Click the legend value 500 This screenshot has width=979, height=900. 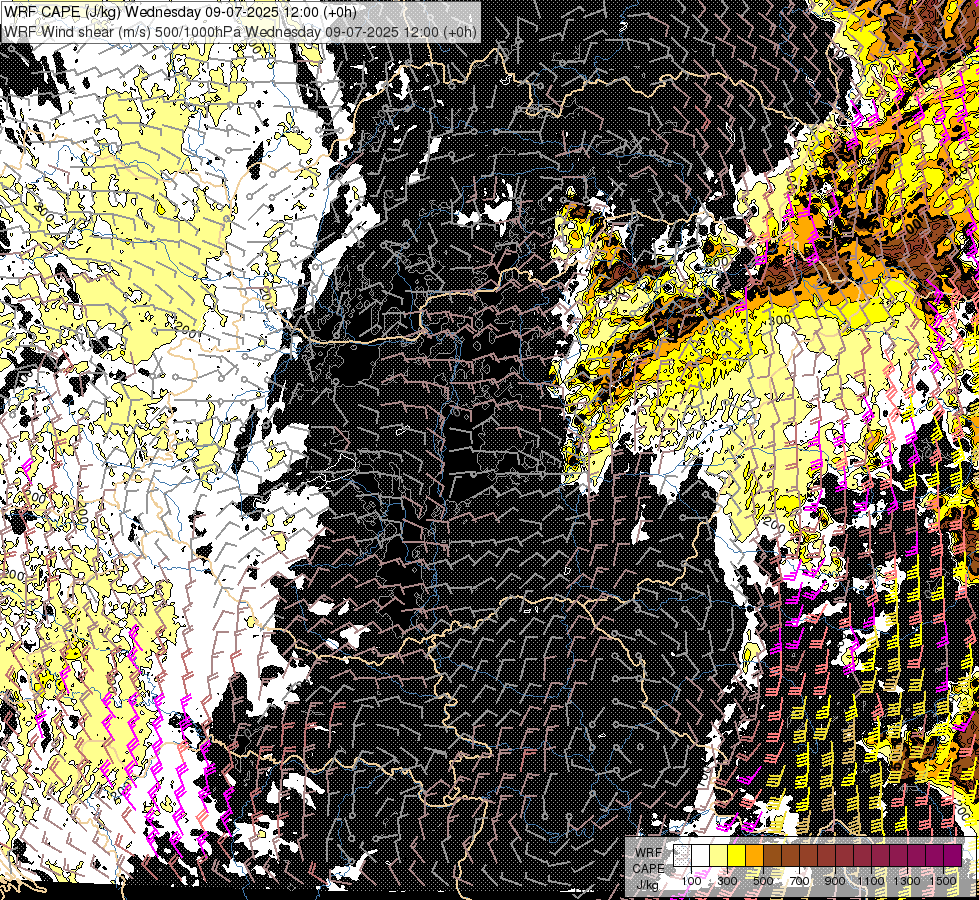[x=763, y=881]
